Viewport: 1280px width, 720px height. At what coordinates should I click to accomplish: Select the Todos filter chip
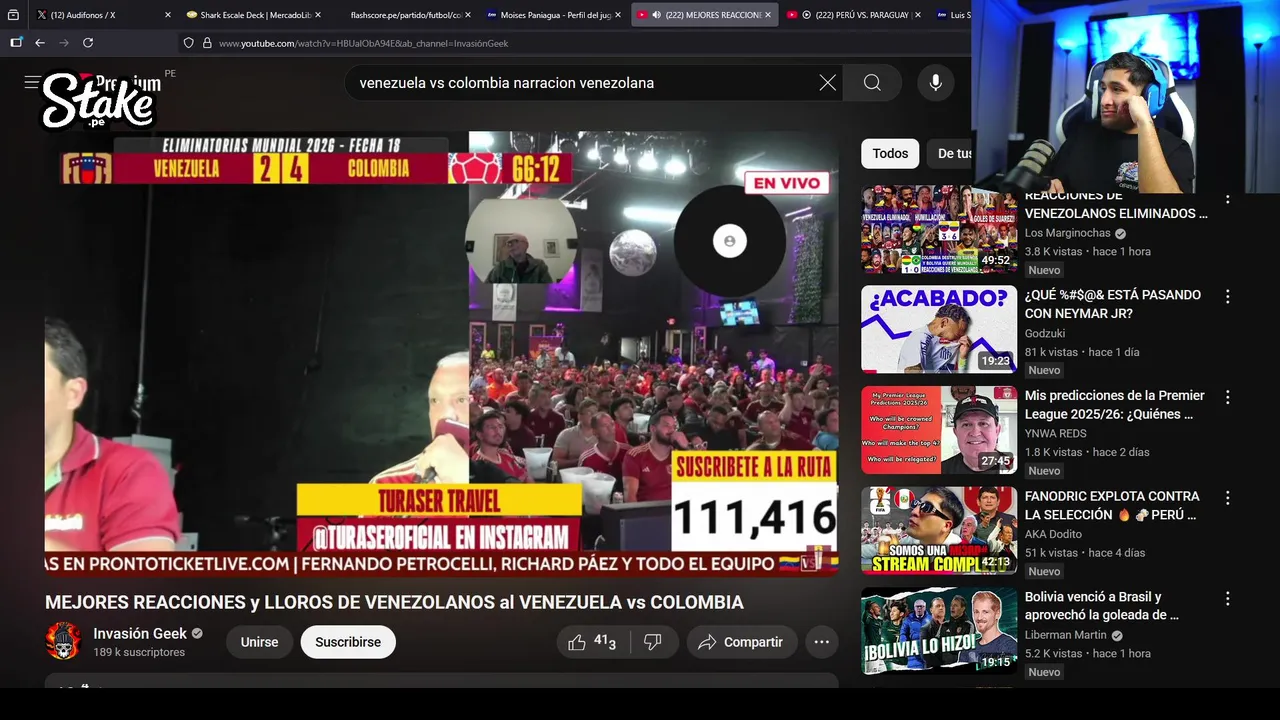(890, 153)
